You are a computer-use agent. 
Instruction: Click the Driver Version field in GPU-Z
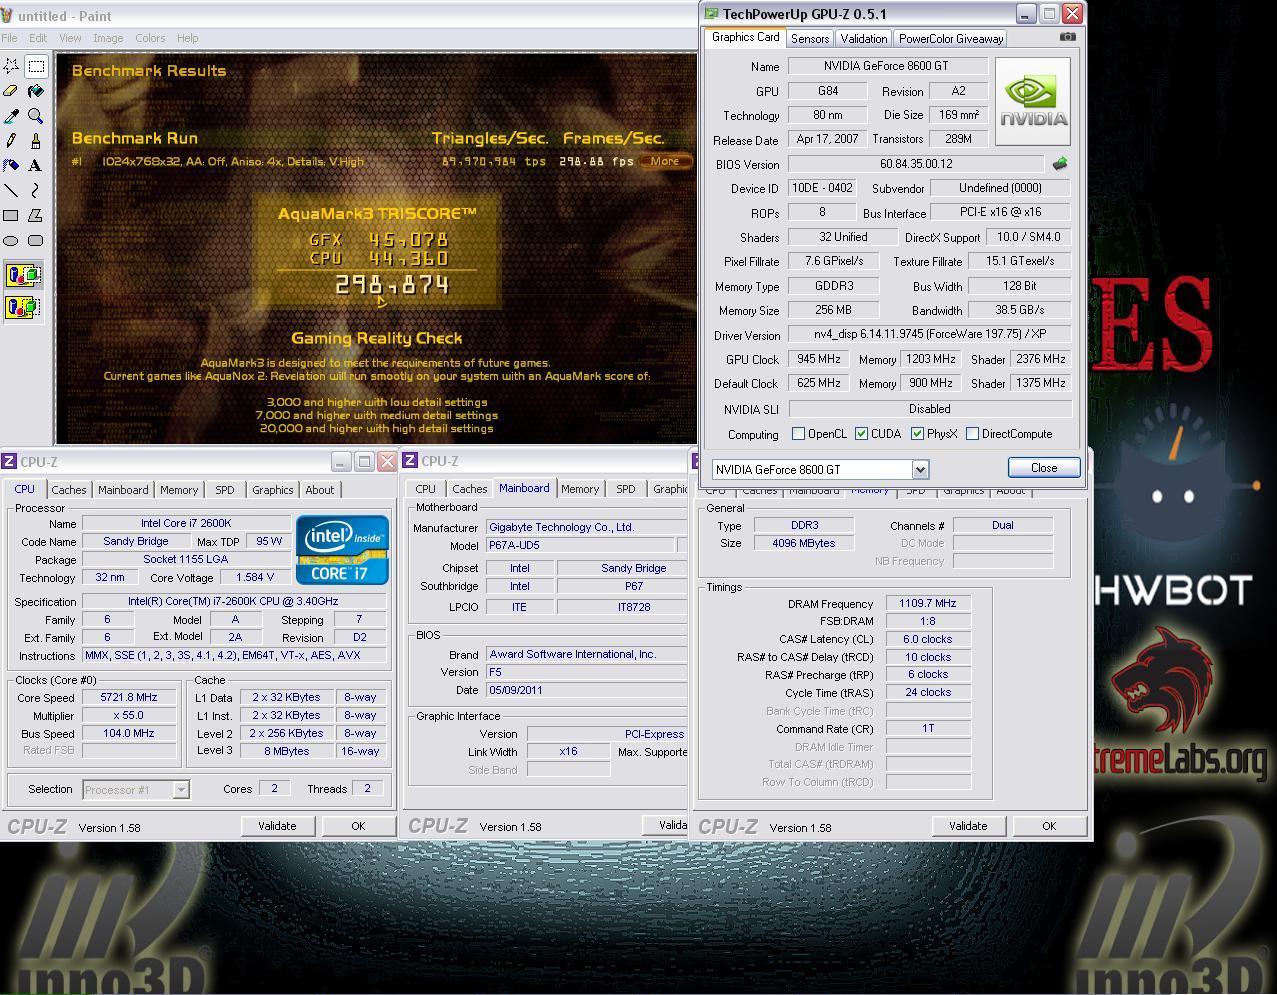coord(929,334)
